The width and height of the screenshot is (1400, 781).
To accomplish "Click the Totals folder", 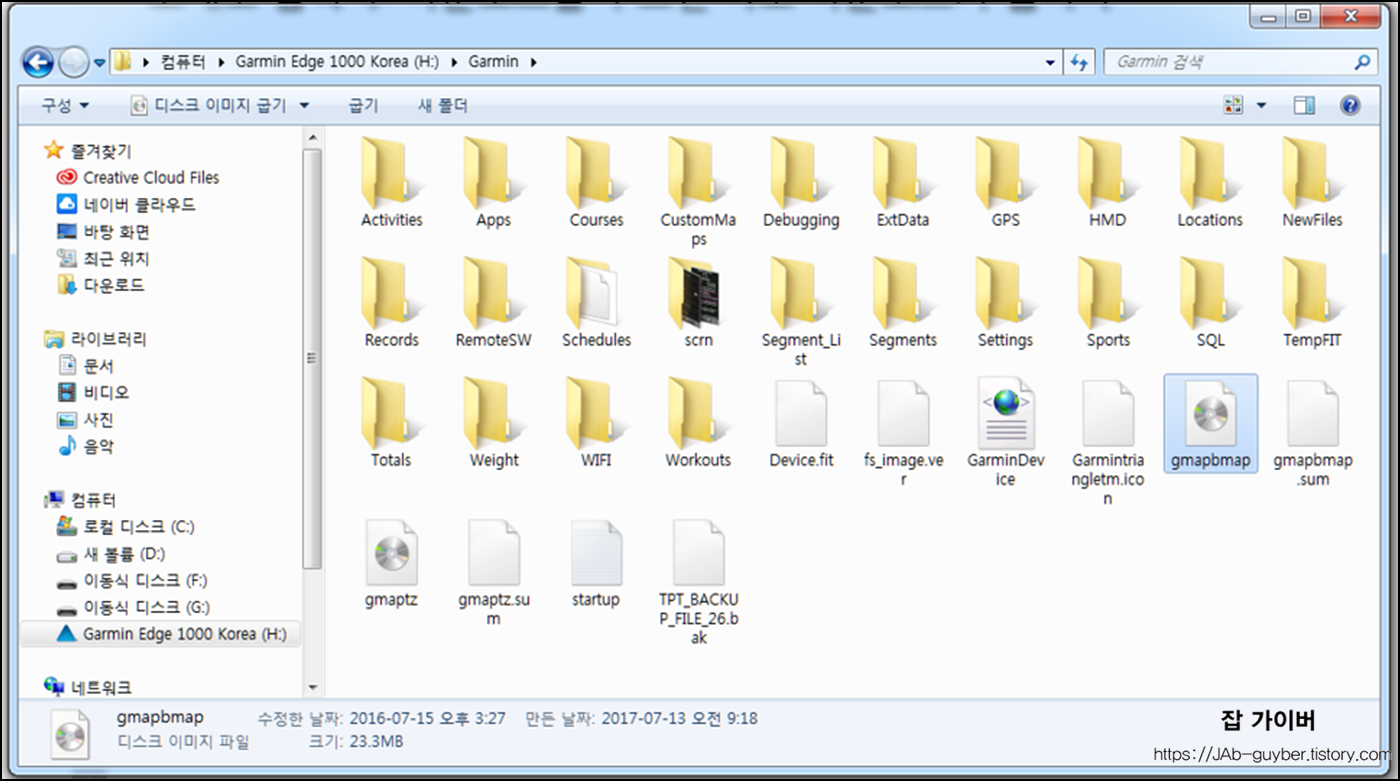I will coord(391,424).
